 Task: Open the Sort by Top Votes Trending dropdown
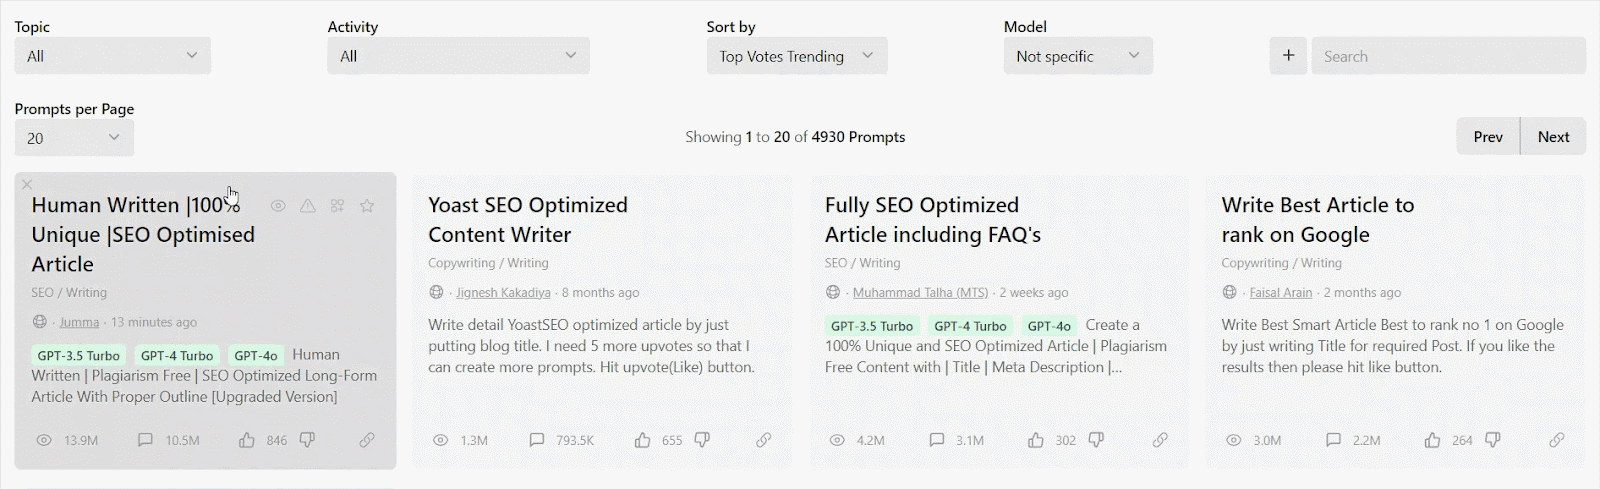click(x=796, y=56)
